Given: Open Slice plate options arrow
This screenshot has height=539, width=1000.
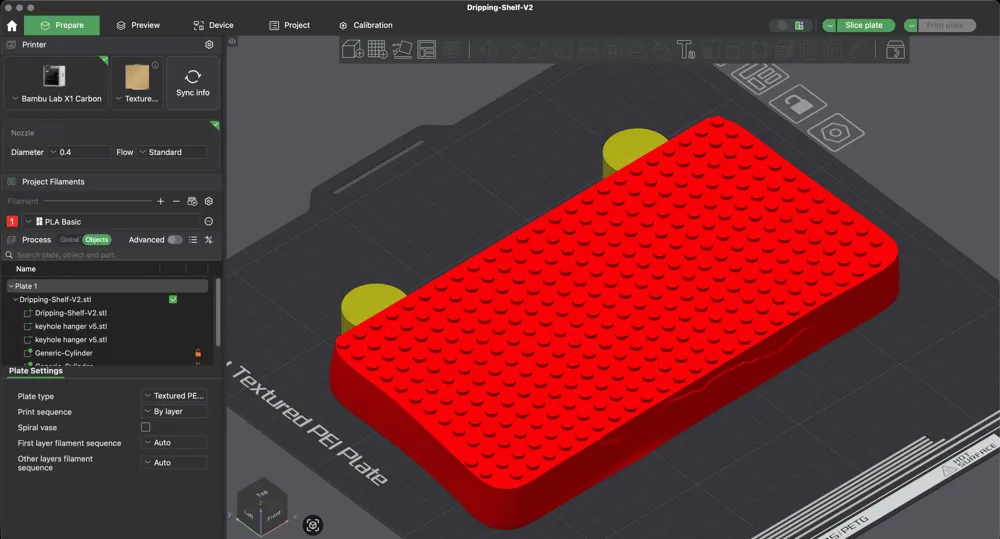Looking at the screenshot, I should 829,26.
